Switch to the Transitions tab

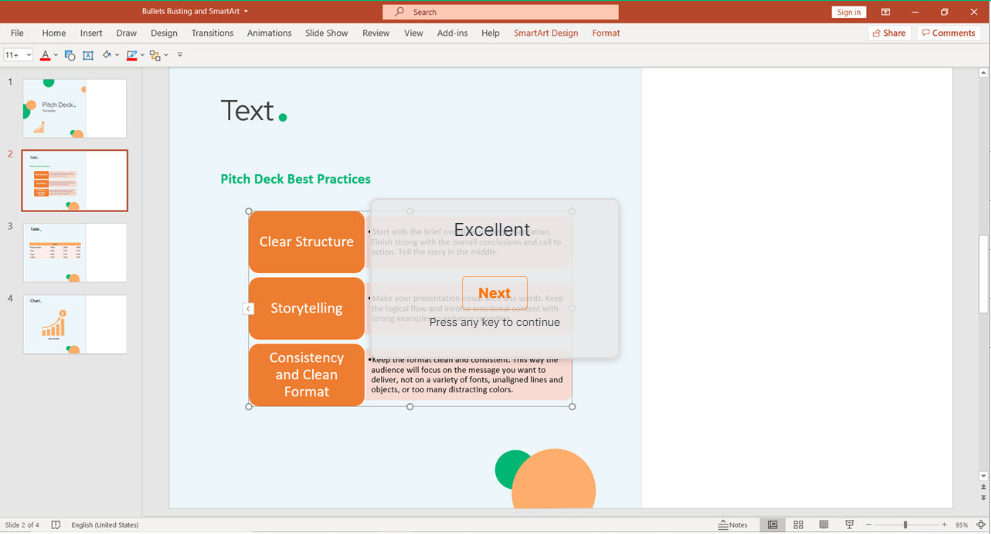coord(212,33)
